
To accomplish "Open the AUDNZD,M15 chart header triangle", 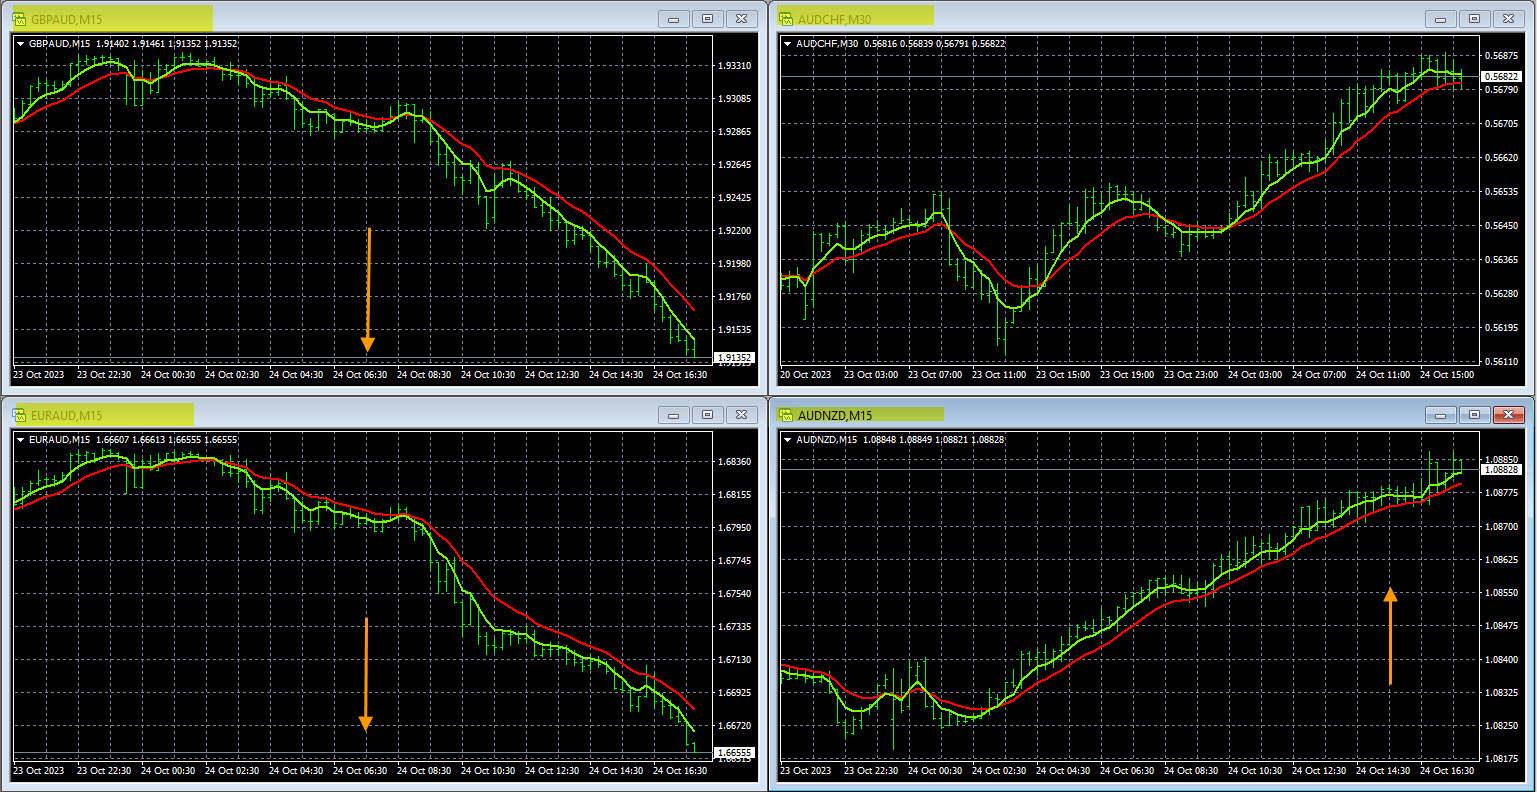I will point(788,440).
